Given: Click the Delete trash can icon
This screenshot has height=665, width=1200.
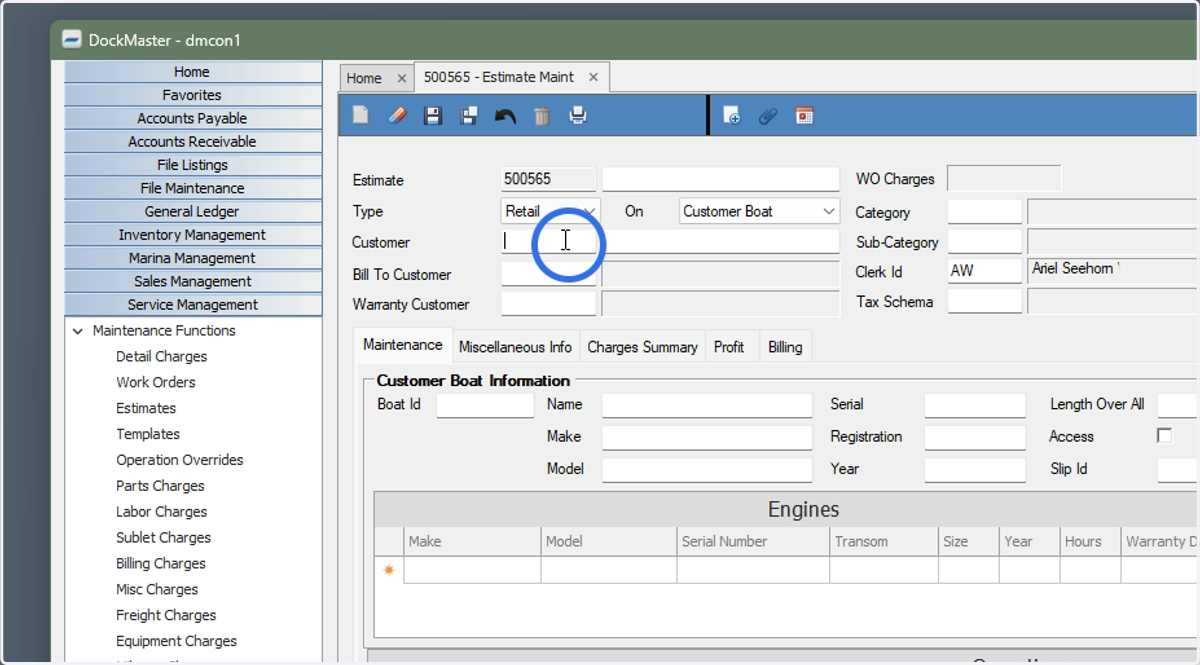Looking at the screenshot, I should click(x=542, y=116).
